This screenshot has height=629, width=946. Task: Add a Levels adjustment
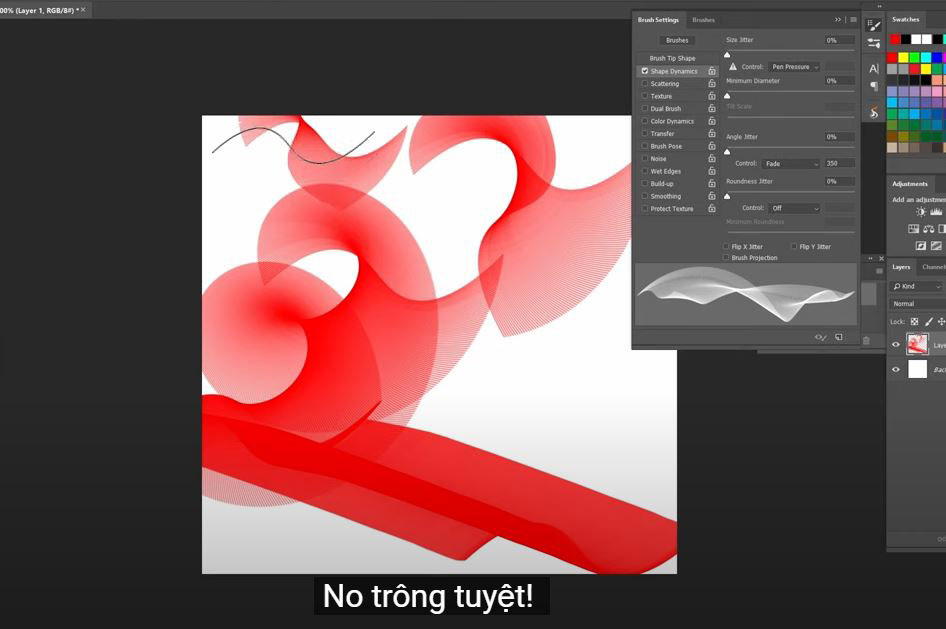(x=936, y=212)
